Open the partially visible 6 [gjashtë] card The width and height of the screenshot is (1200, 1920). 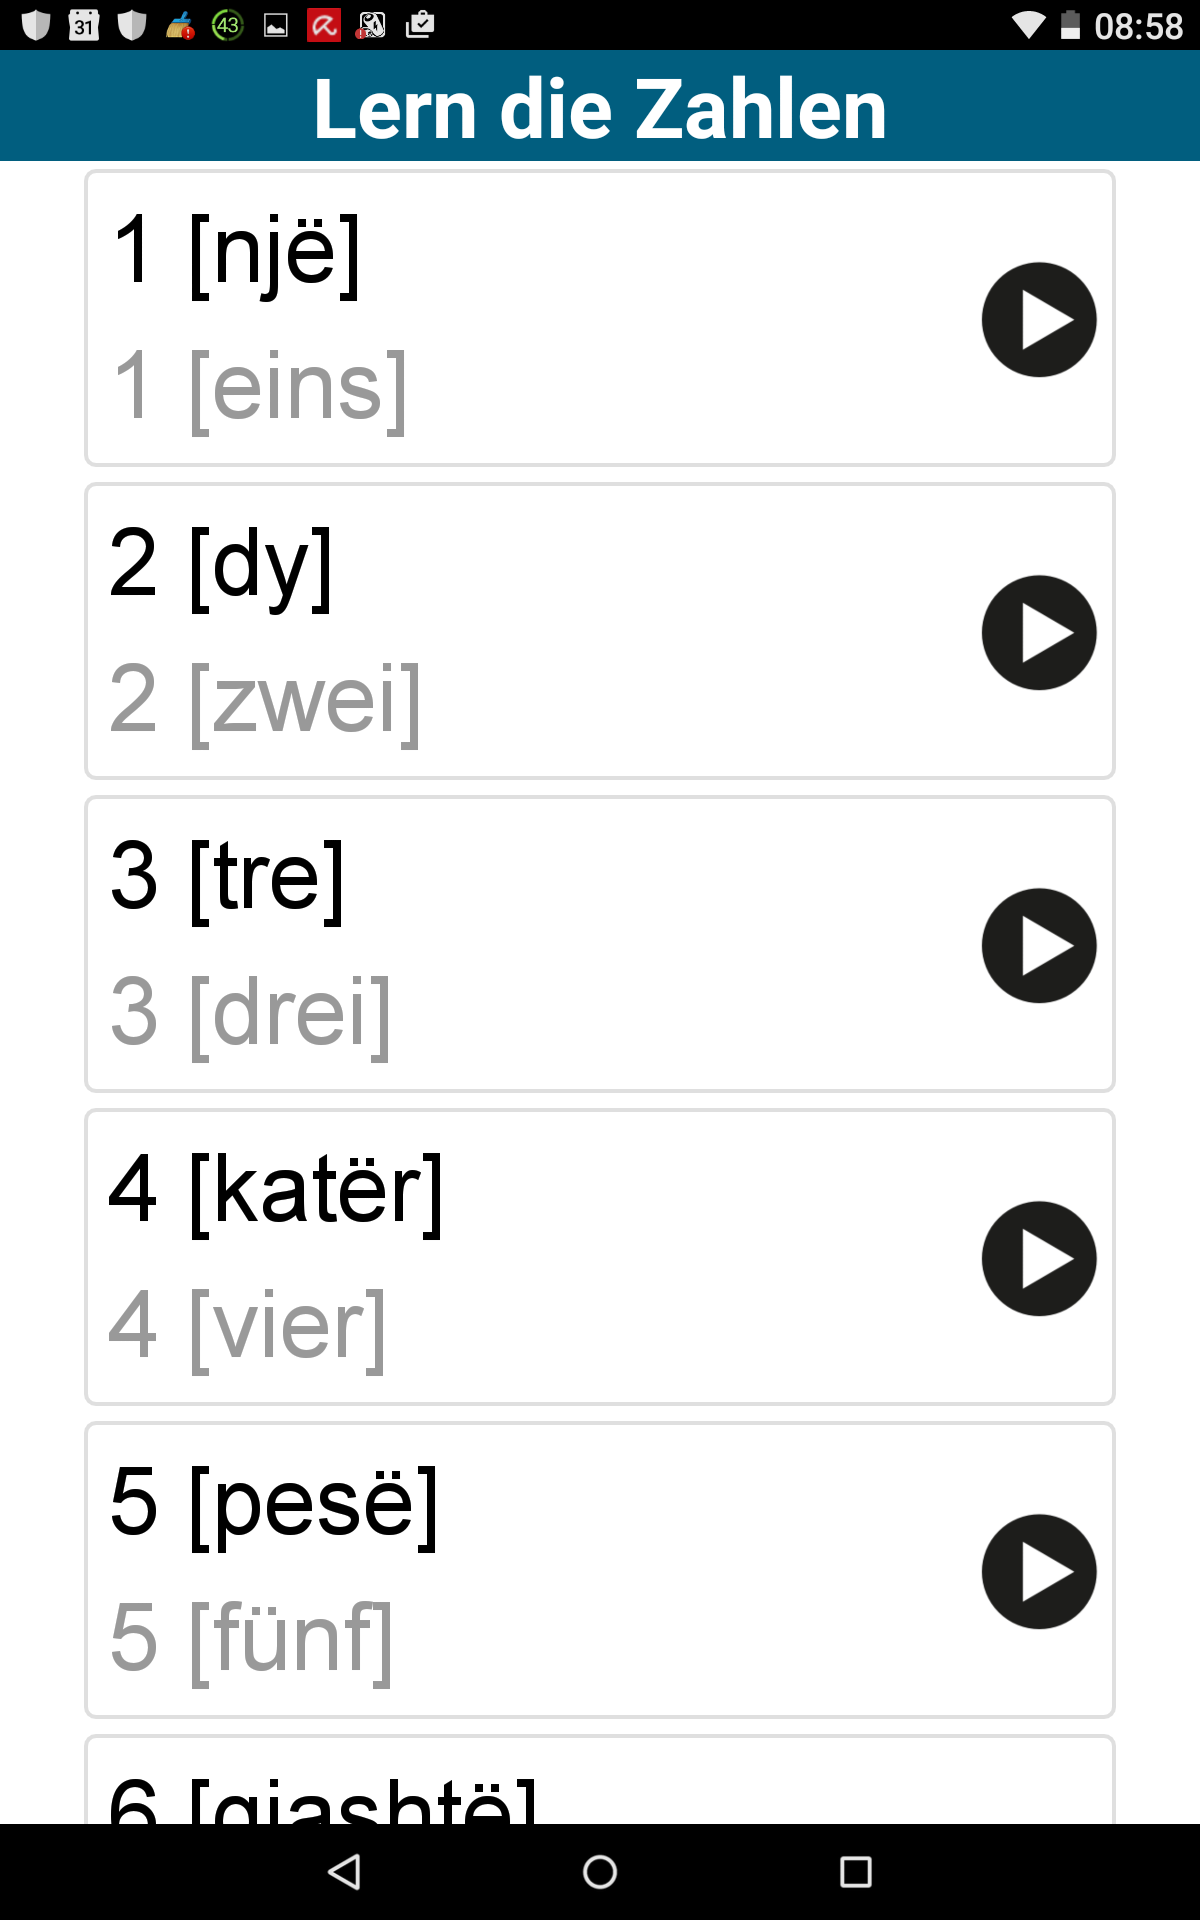coord(600,1780)
